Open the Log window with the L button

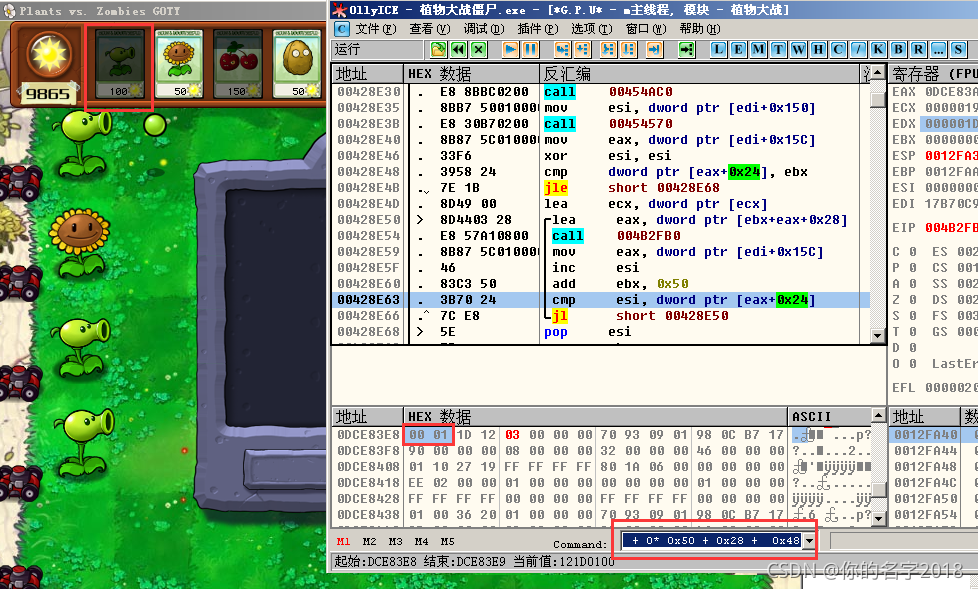point(719,49)
